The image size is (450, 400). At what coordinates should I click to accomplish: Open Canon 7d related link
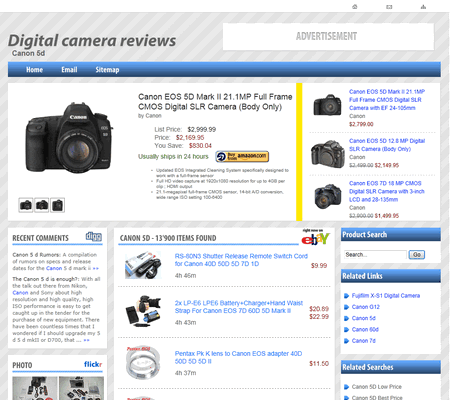click(x=364, y=341)
